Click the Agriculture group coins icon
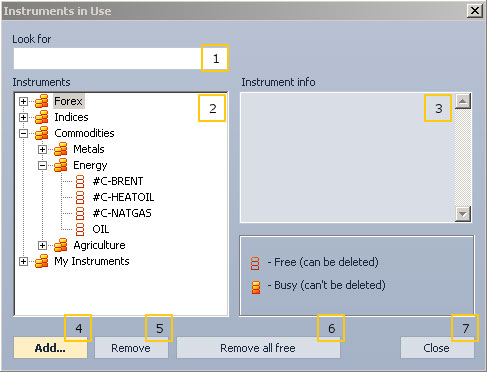Image resolution: width=487 pixels, height=372 pixels. pos(61,245)
